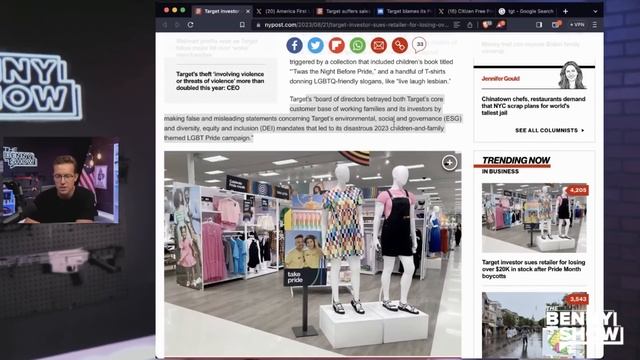Open Jennifer Gould columnist link
Viewport: 640px width, 360px height.
[x=500, y=78]
